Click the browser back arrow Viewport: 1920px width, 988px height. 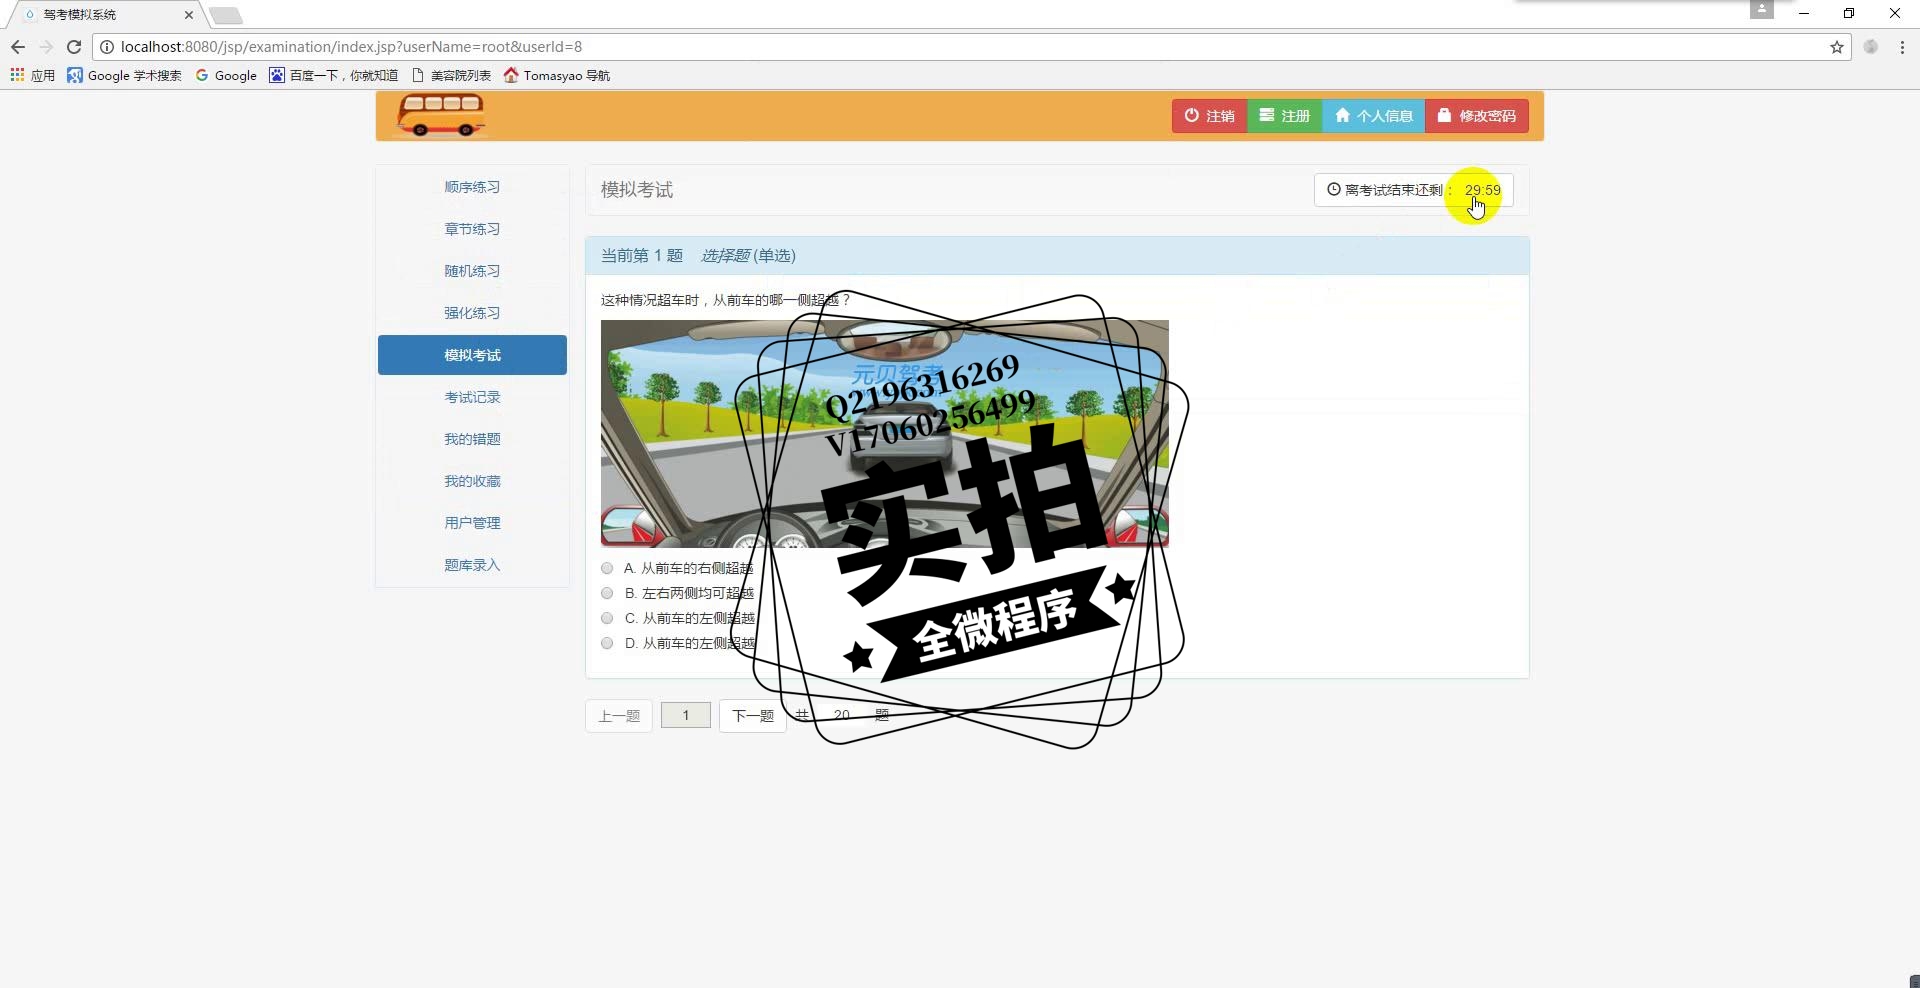18,47
